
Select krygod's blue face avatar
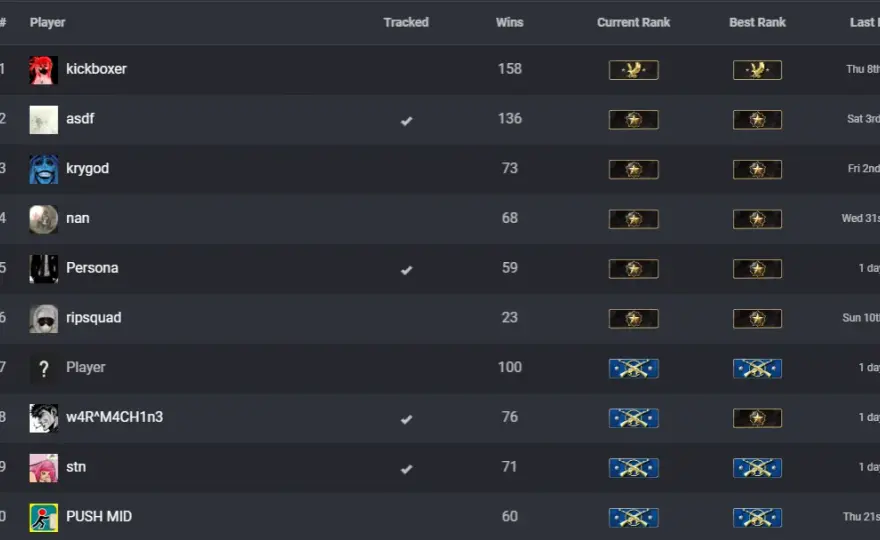click(x=43, y=170)
